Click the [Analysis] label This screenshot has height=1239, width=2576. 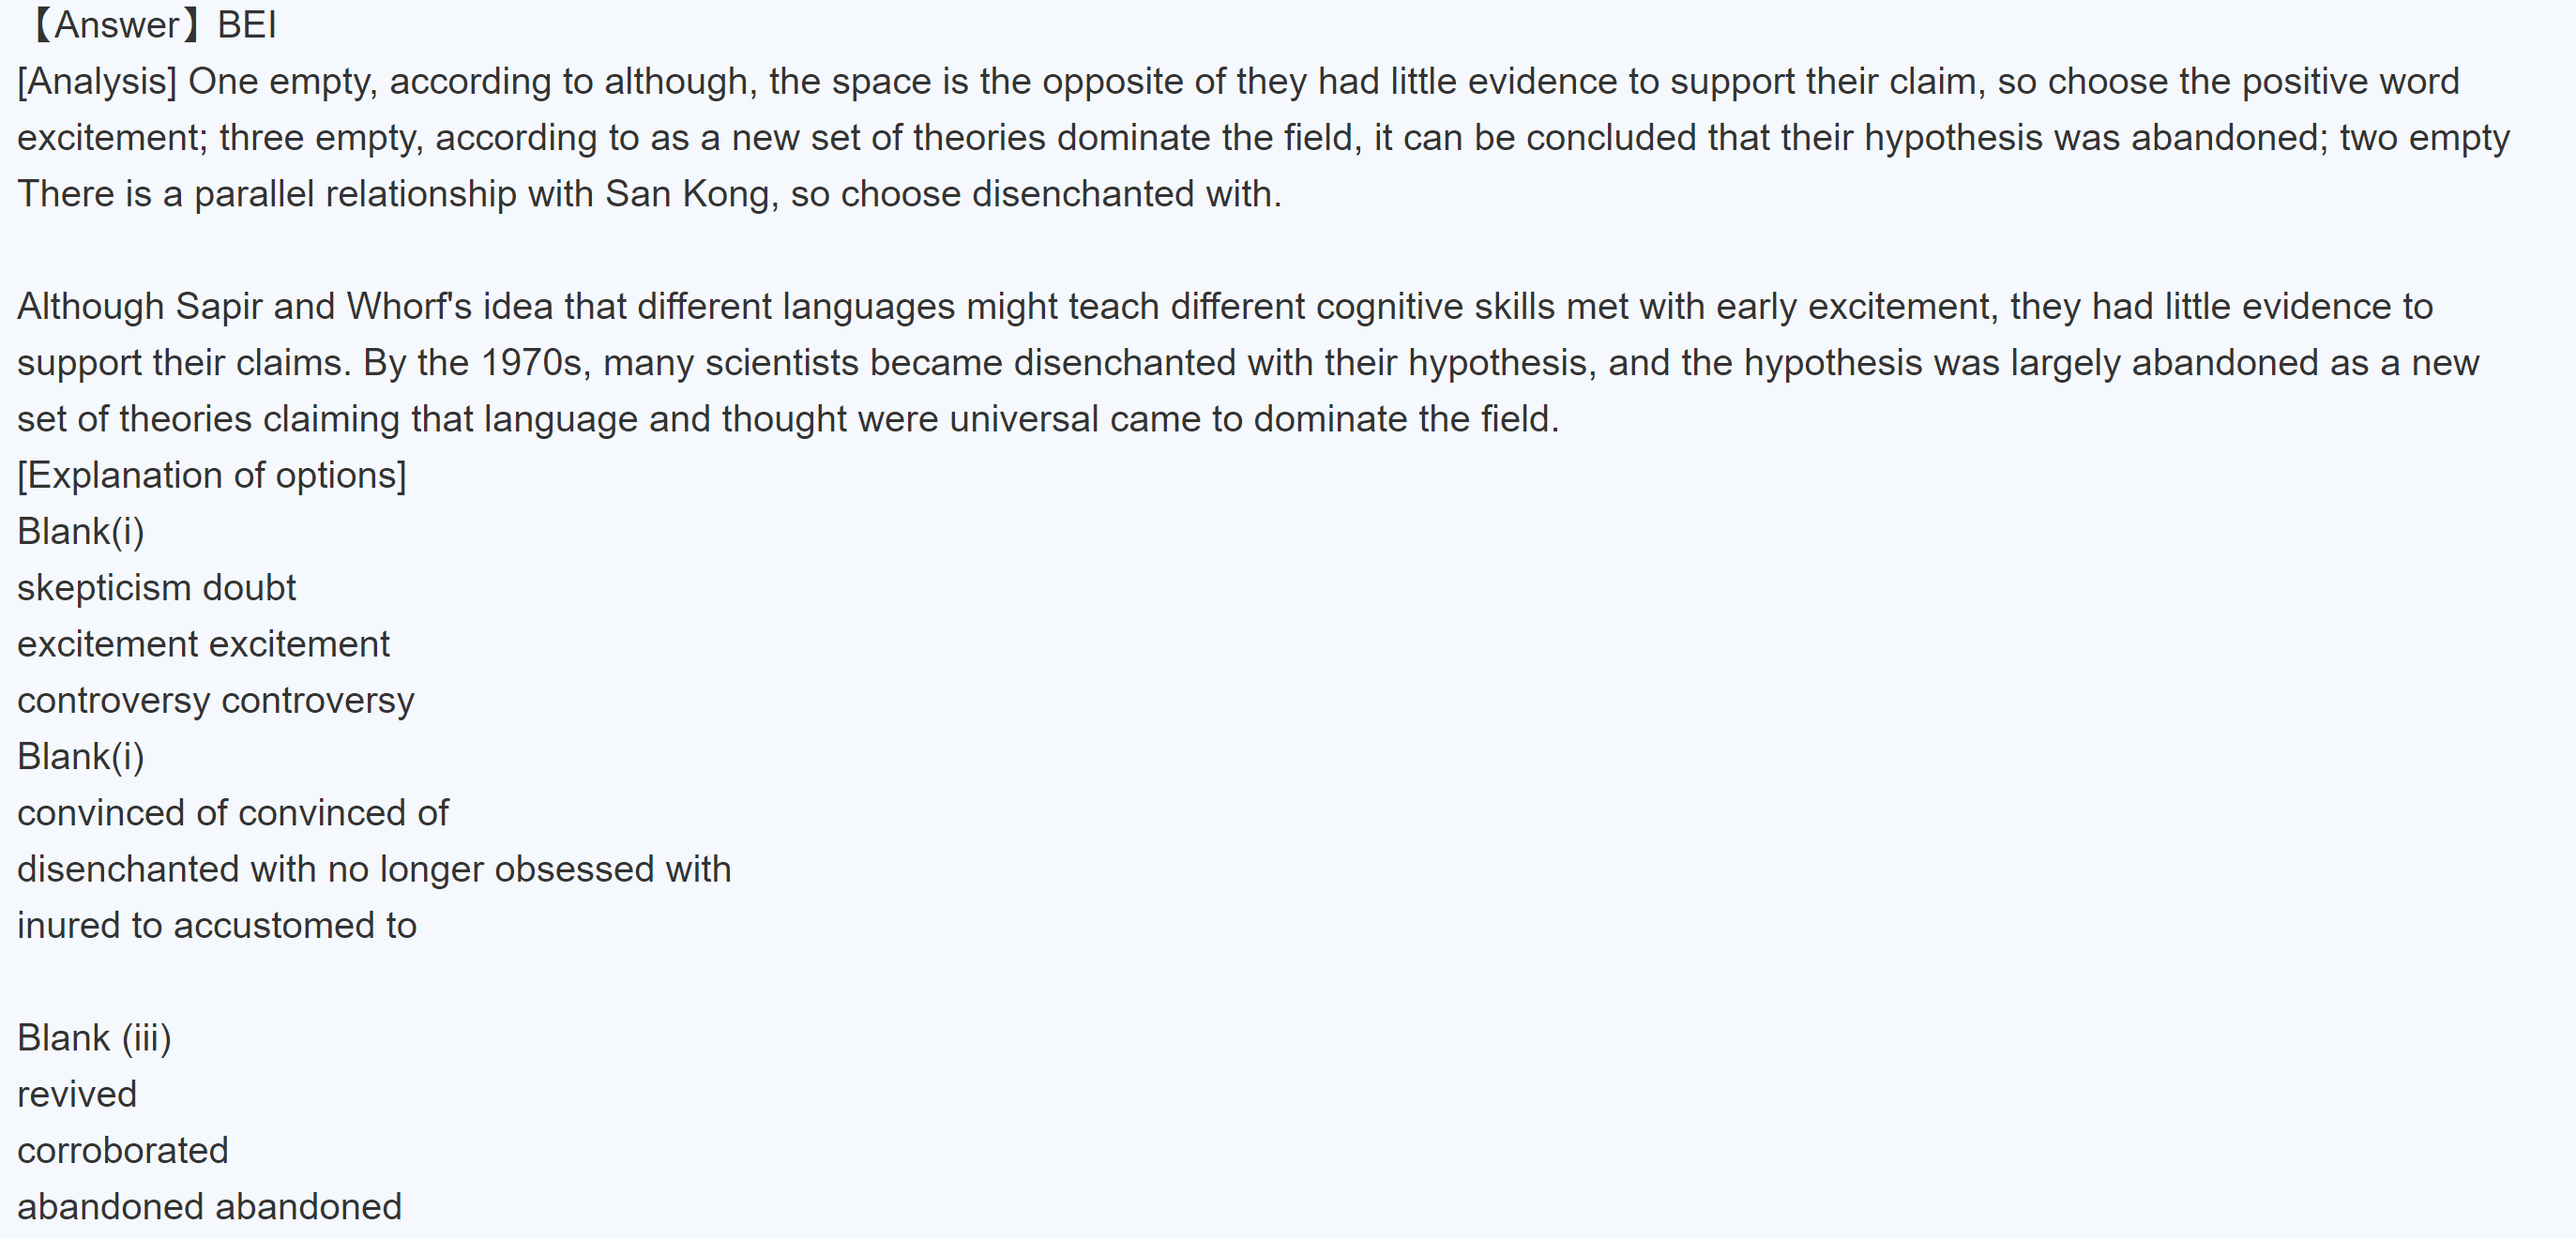pos(97,81)
